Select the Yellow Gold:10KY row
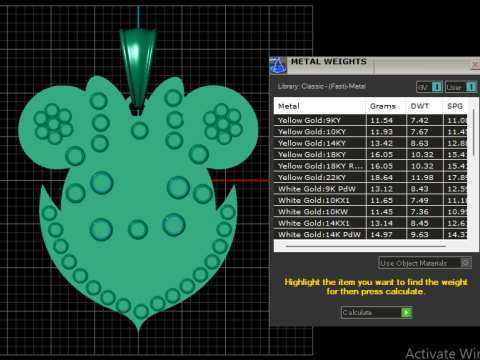The image size is (480, 360). (x=370, y=132)
